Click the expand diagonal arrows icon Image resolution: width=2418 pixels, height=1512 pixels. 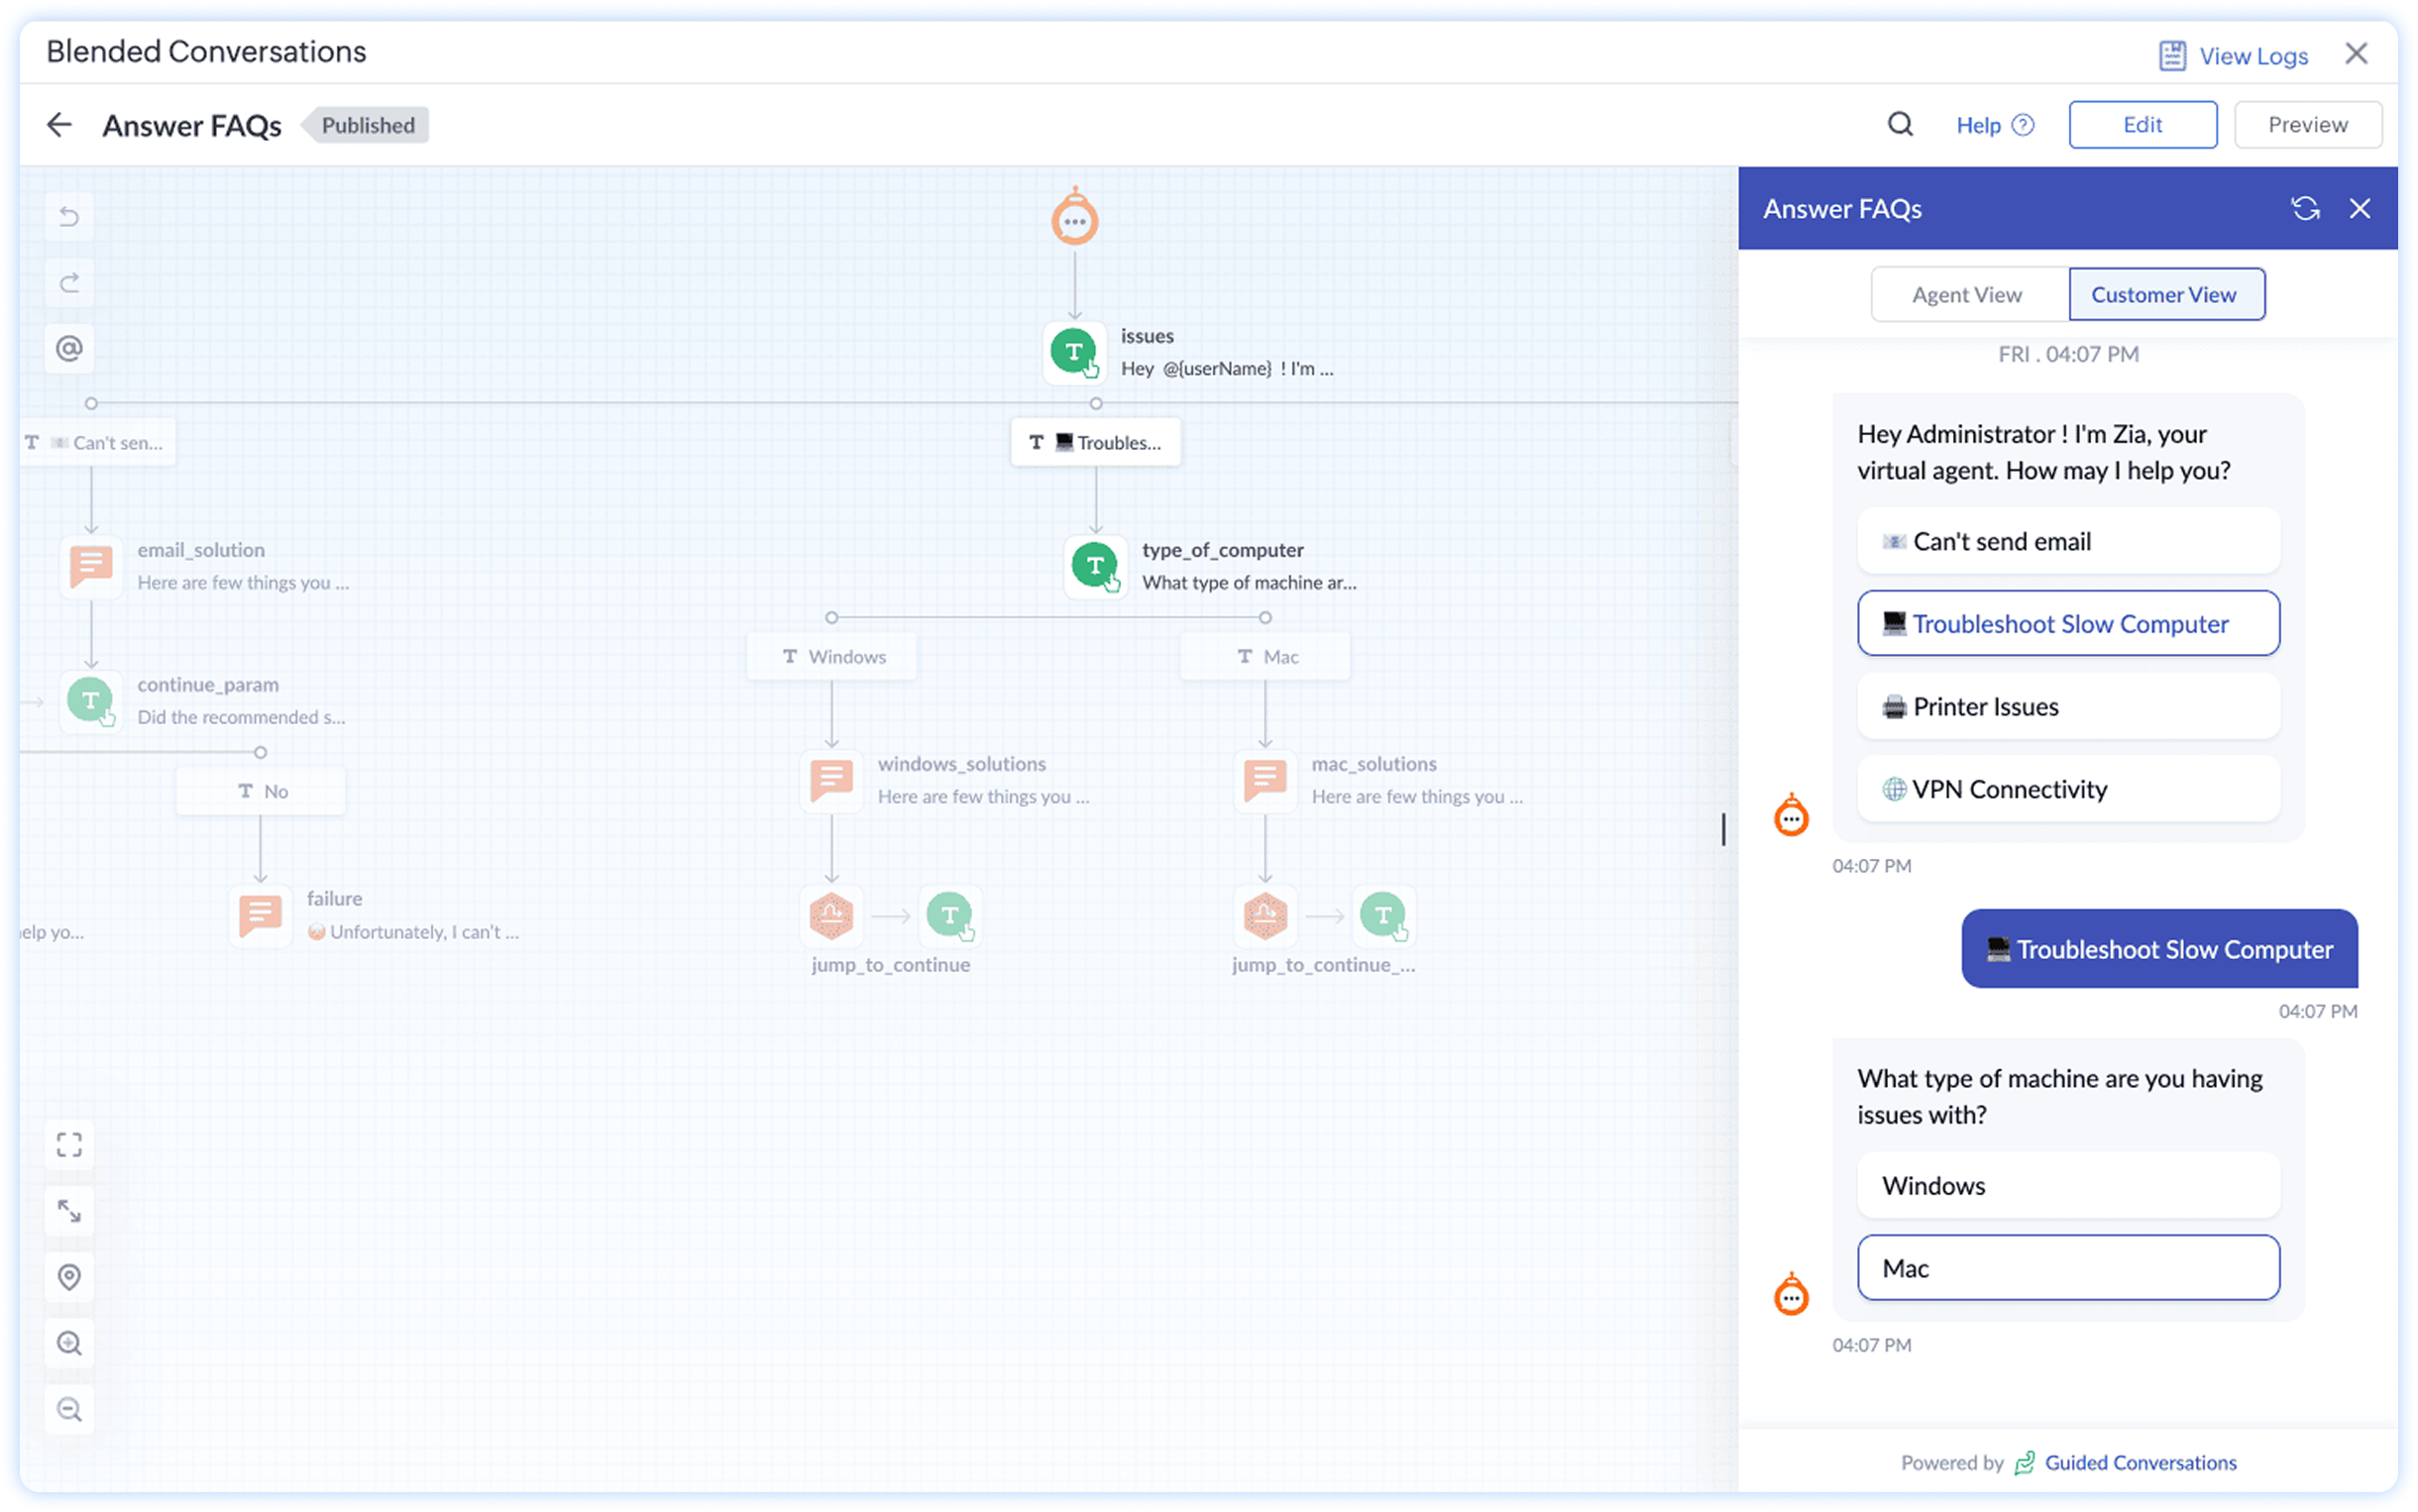click(x=69, y=1211)
